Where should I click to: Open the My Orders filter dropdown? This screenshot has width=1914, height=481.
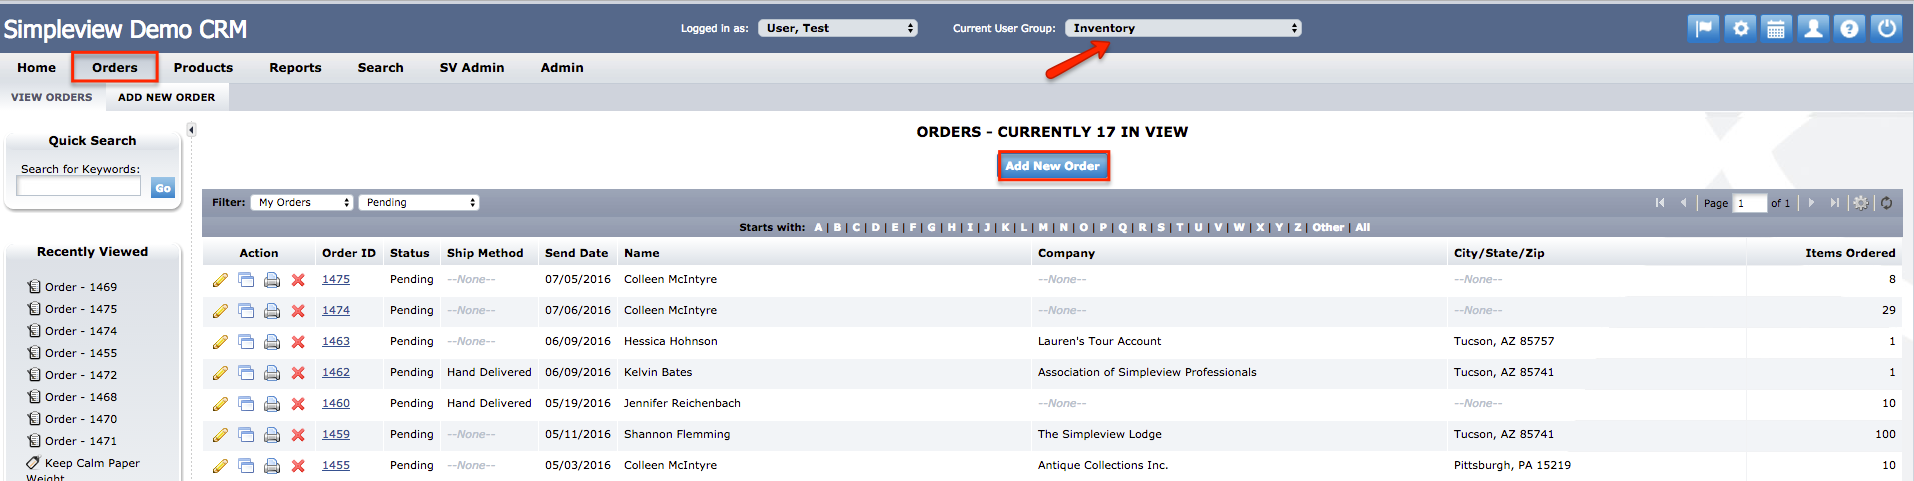[x=302, y=202]
